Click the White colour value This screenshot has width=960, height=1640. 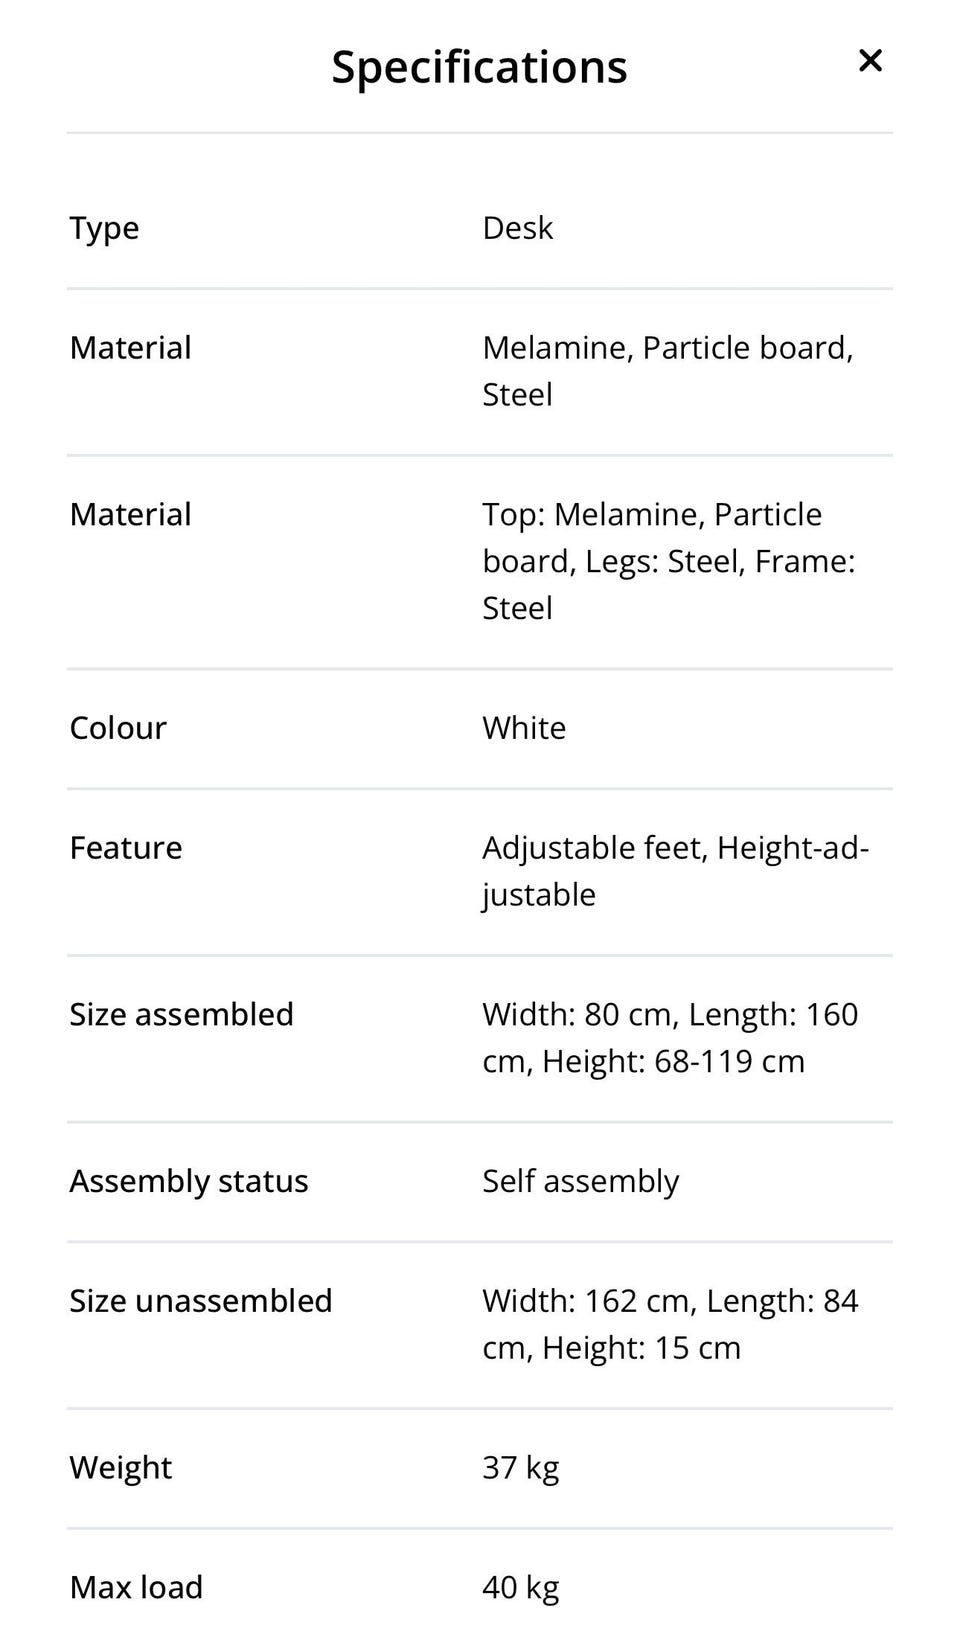coord(524,728)
